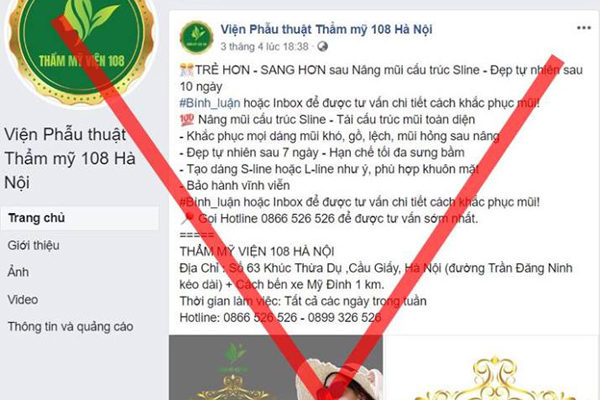Click the second #Bình_luận hashtag near the bottom
600x400 pixels.
click(x=210, y=202)
